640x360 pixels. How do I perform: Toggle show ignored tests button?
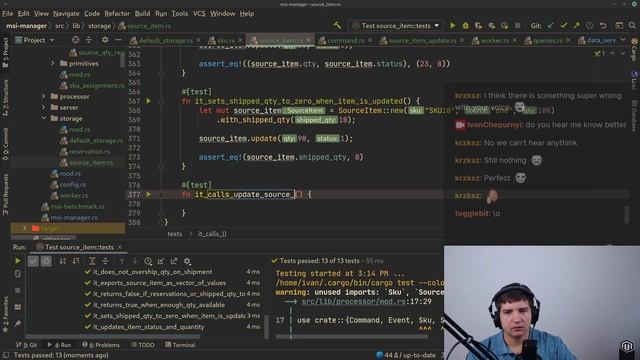pyautogui.click(x=46, y=261)
